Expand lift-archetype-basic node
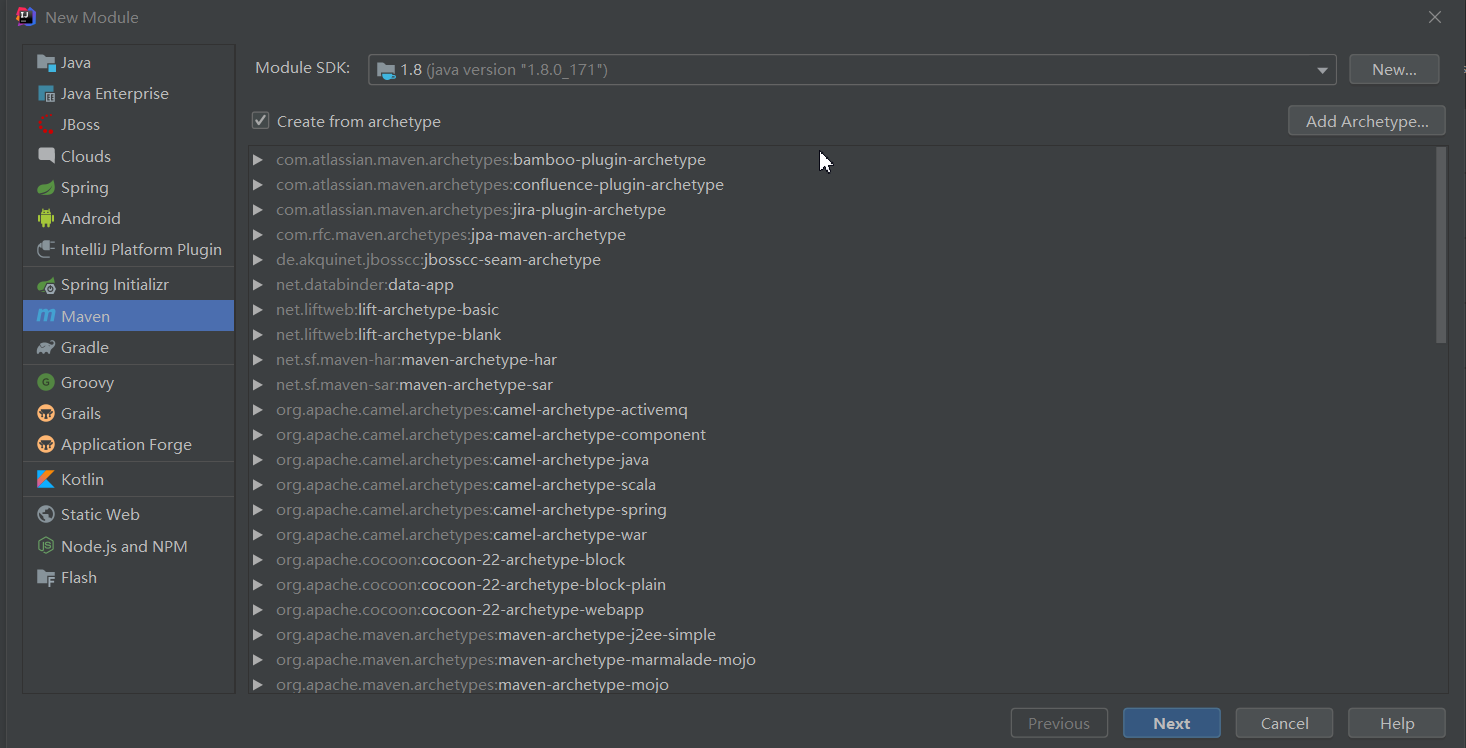1466x748 pixels. point(258,310)
